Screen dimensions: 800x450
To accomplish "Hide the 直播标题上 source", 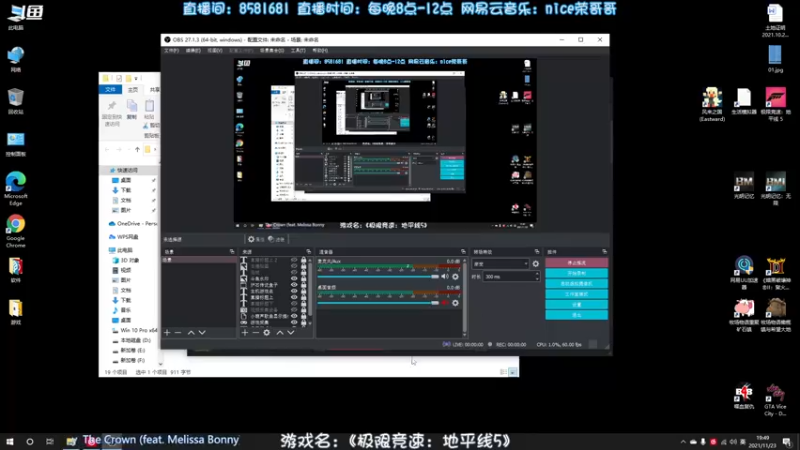I will click(x=294, y=297).
